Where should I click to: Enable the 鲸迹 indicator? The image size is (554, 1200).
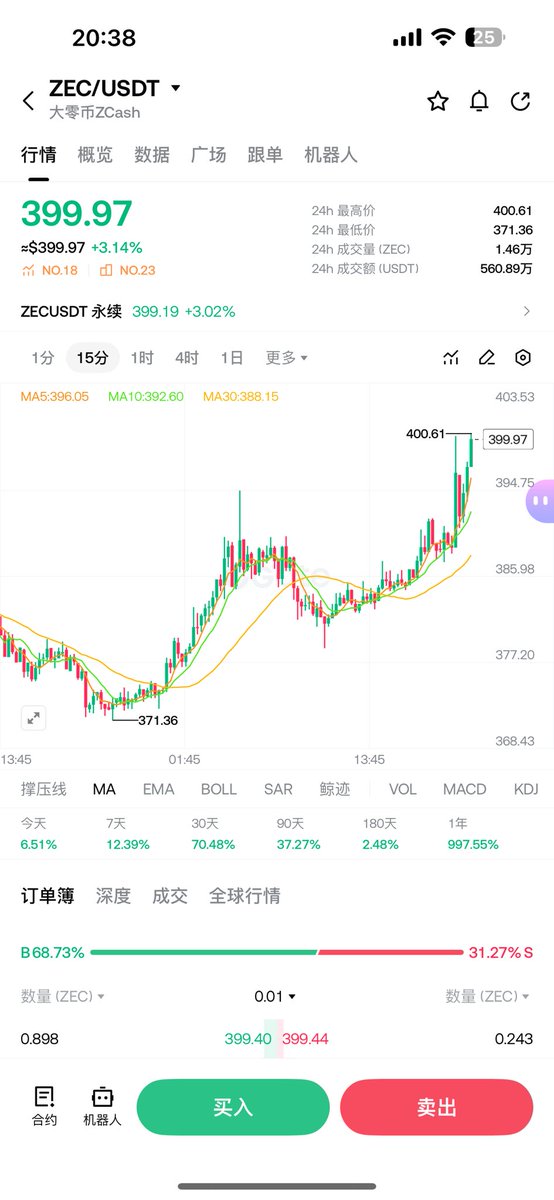pos(335,789)
